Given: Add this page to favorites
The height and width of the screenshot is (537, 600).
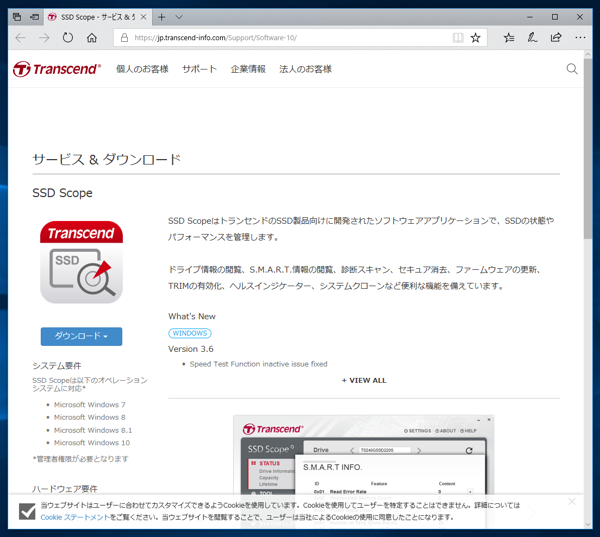Looking at the screenshot, I should point(475,38).
